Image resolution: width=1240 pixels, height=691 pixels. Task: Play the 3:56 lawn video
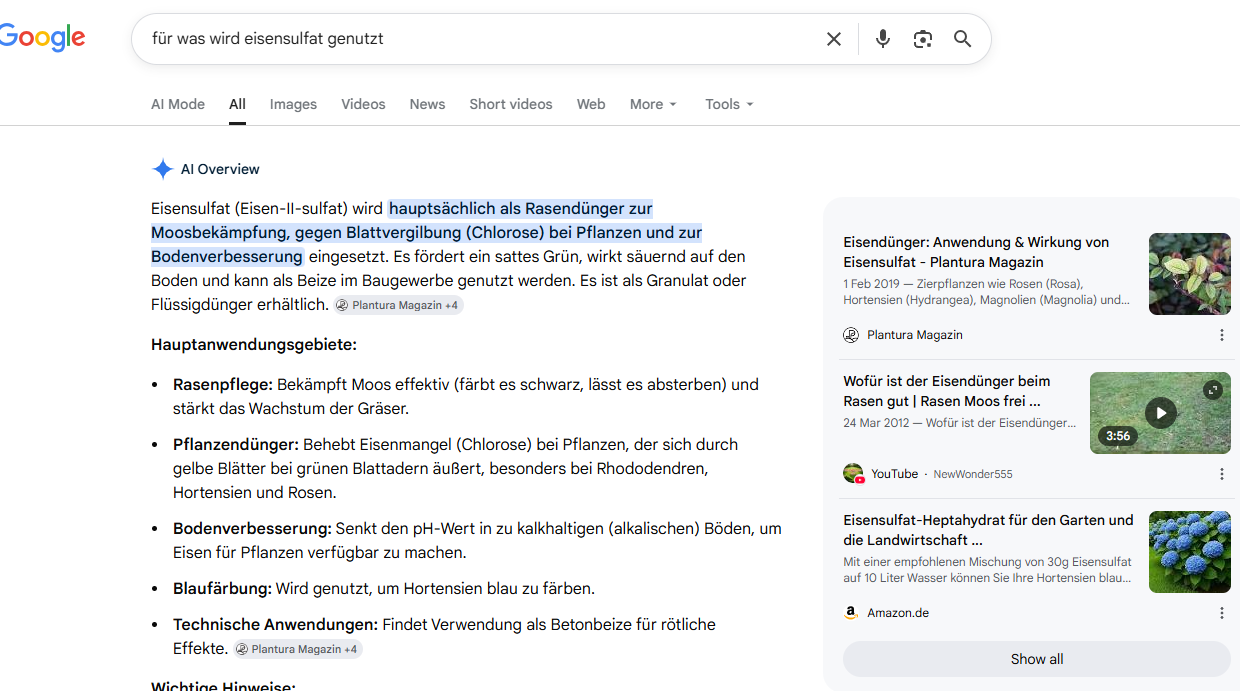(x=1160, y=413)
